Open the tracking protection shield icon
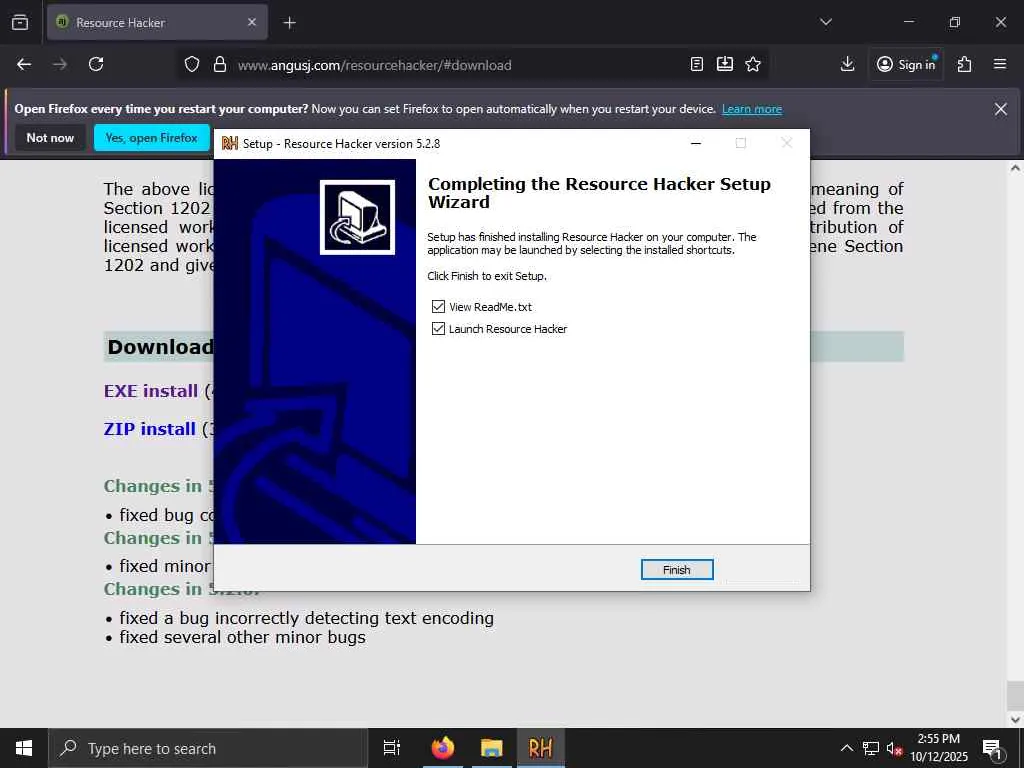 pyautogui.click(x=191, y=65)
